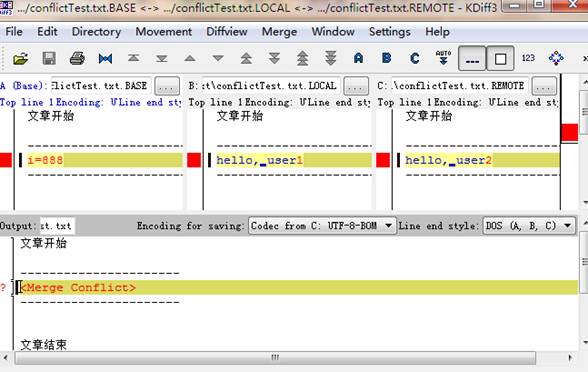Click the red conflict marker in overview
The height and width of the screenshot is (372, 588).
pos(570,133)
